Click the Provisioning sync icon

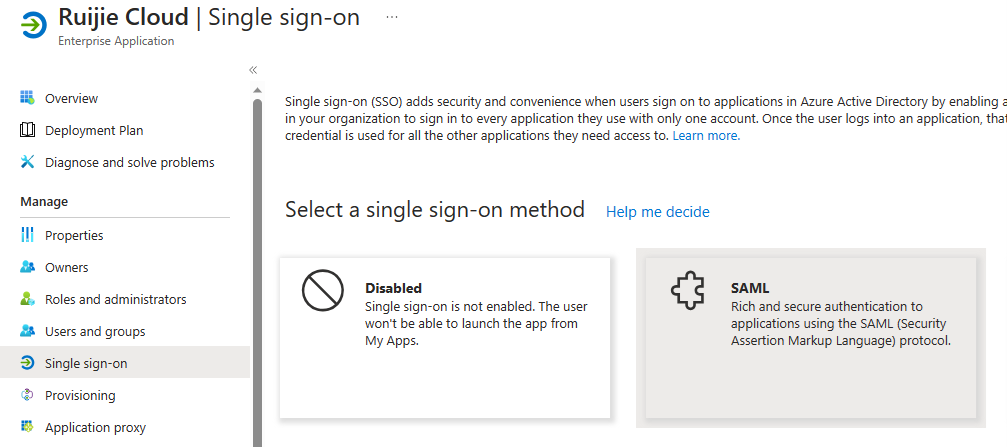(x=27, y=395)
